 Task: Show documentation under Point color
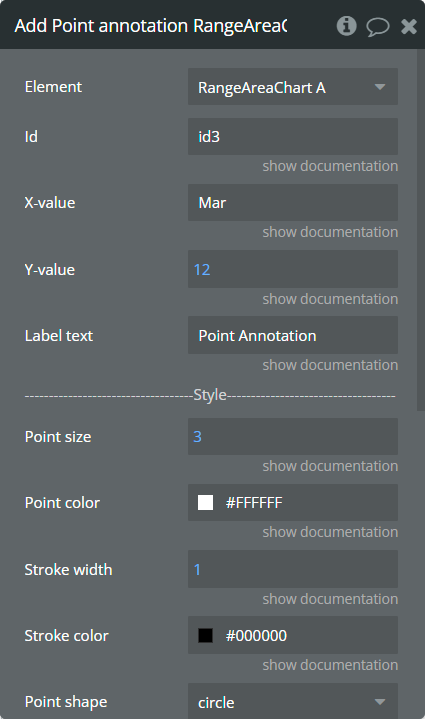(x=330, y=532)
